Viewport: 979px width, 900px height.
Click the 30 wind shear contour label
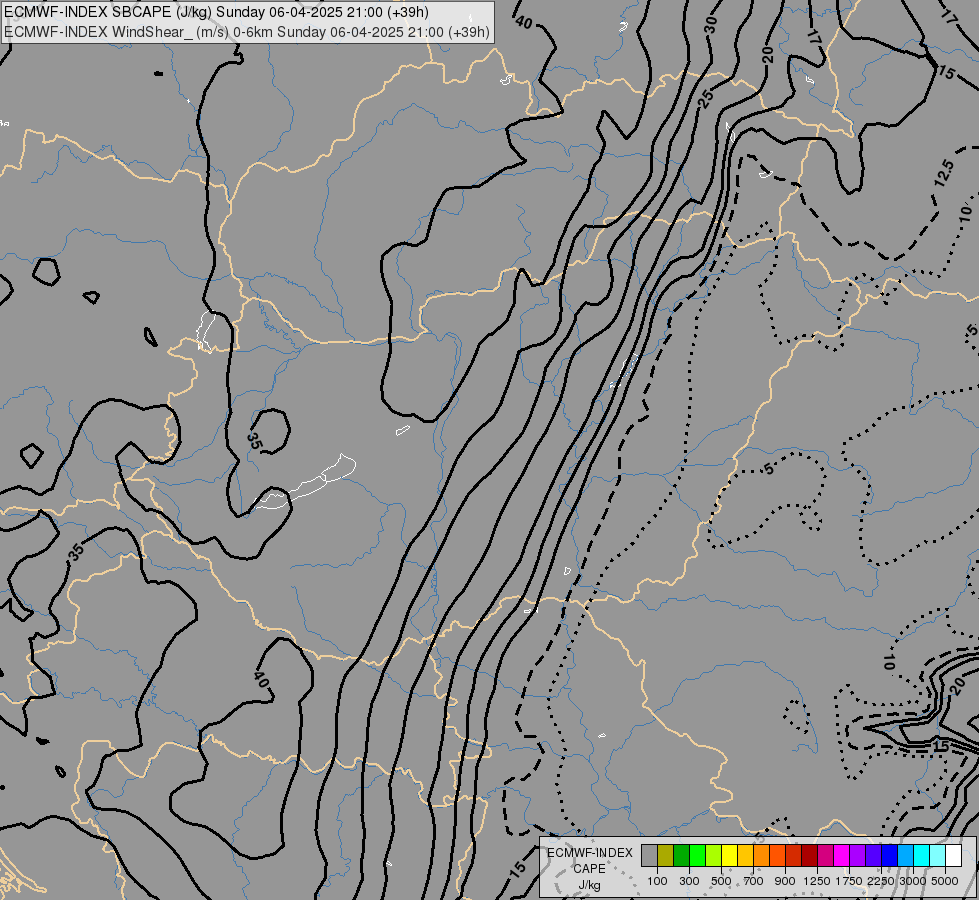pyautogui.click(x=710, y=24)
